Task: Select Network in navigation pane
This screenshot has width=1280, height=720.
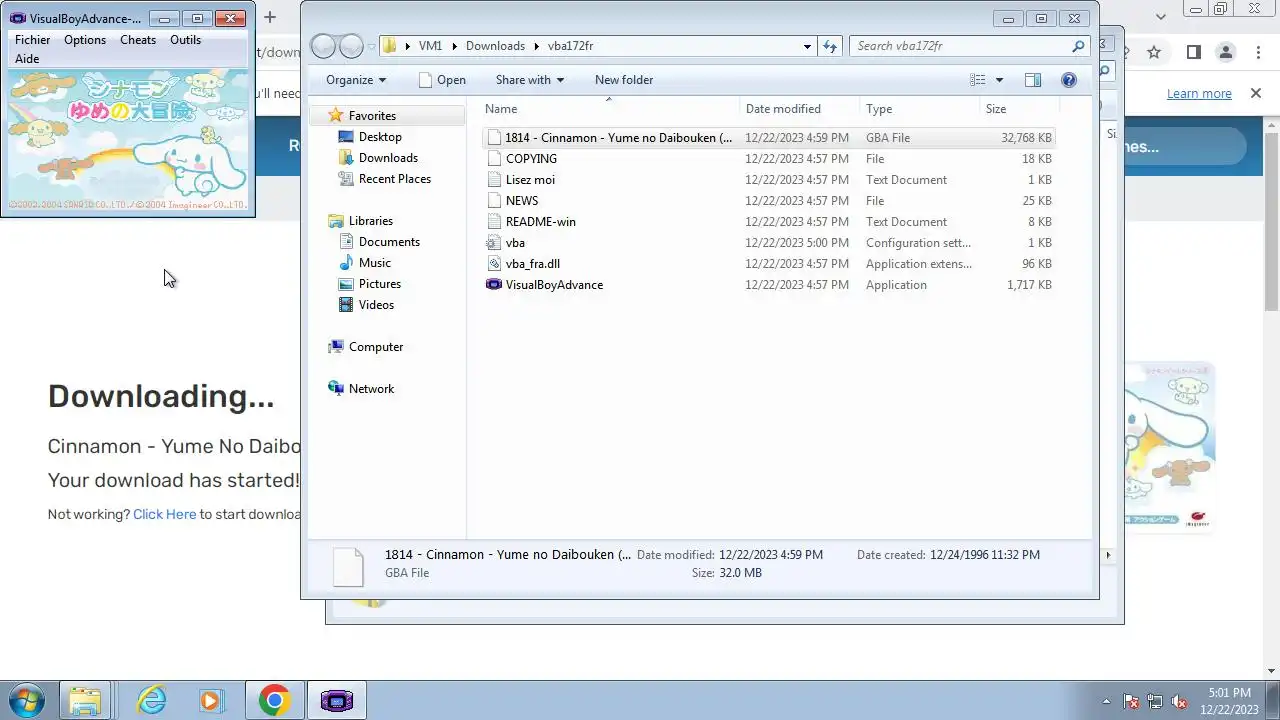Action: click(371, 389)
